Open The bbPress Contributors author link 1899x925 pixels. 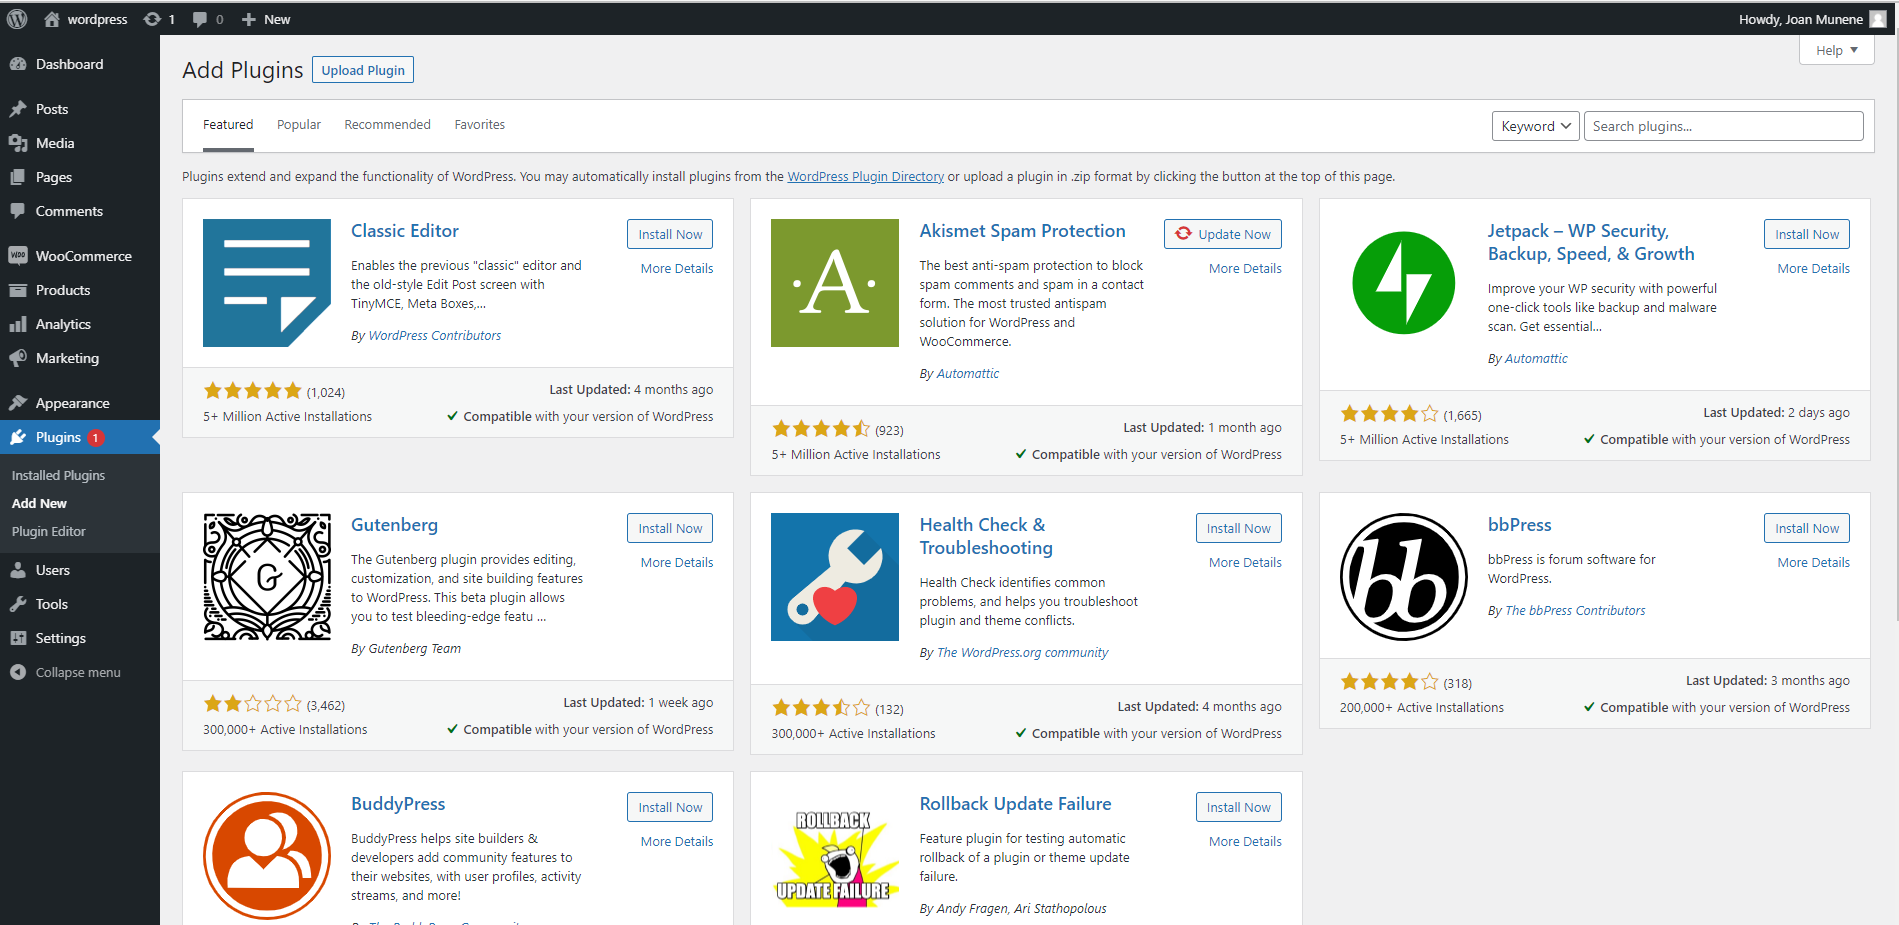pos(1575,611)
